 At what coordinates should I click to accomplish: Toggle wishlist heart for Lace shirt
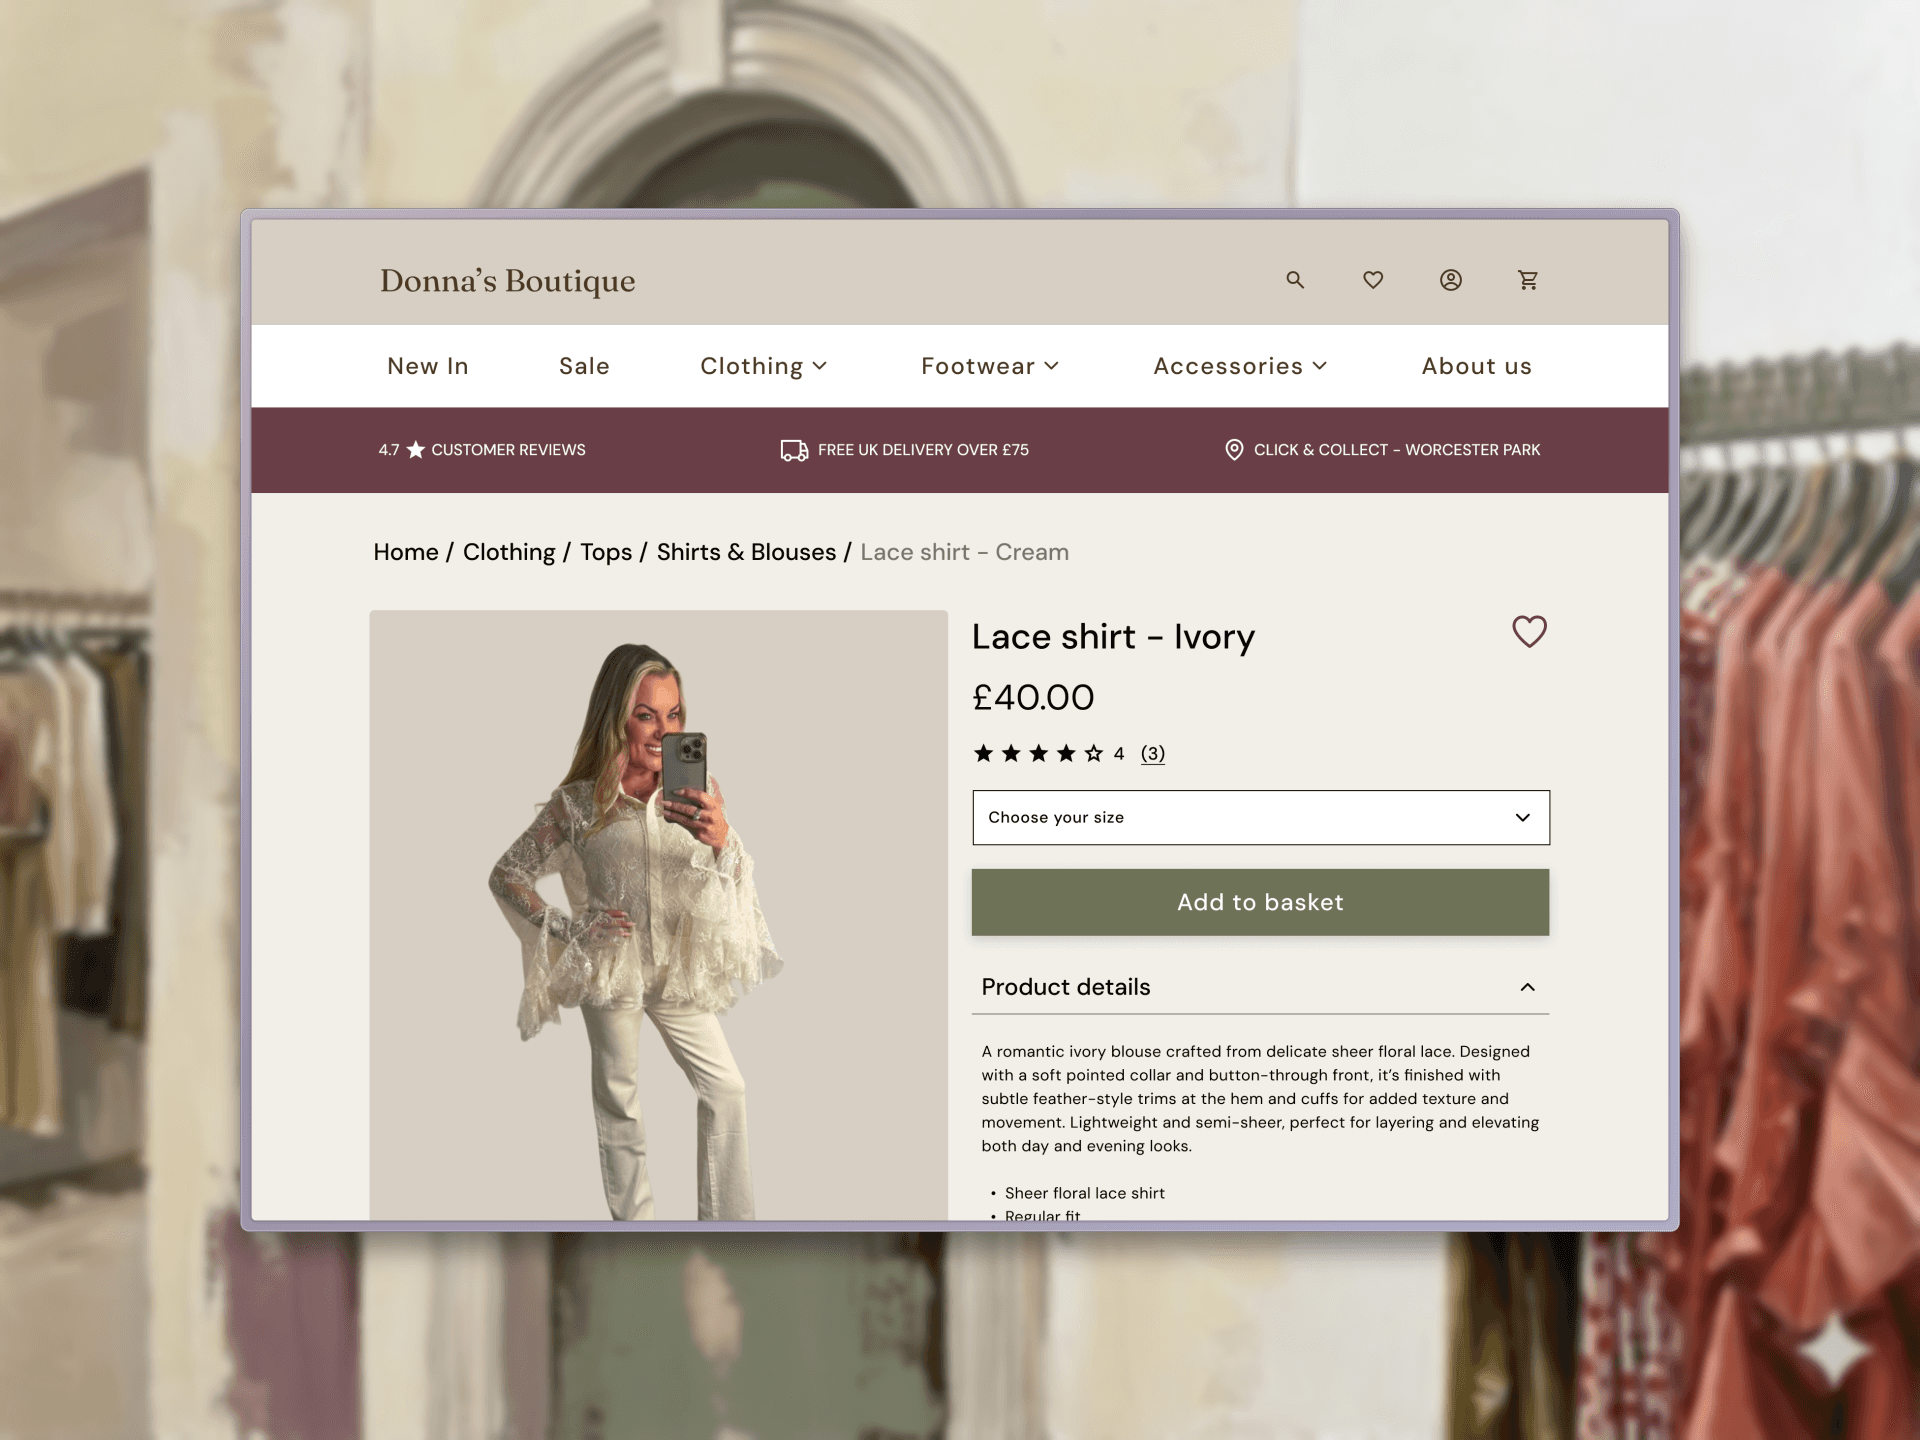pos(1529,632)
